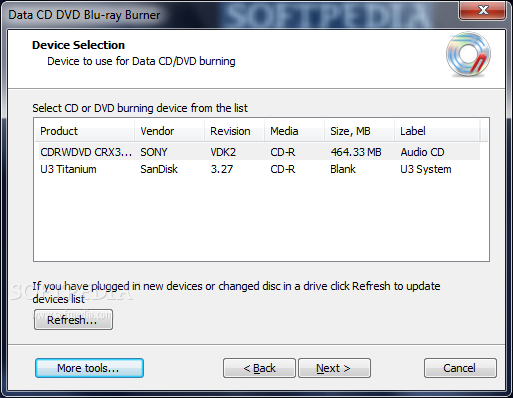Cancel the device selection wizard

[460, 368]
